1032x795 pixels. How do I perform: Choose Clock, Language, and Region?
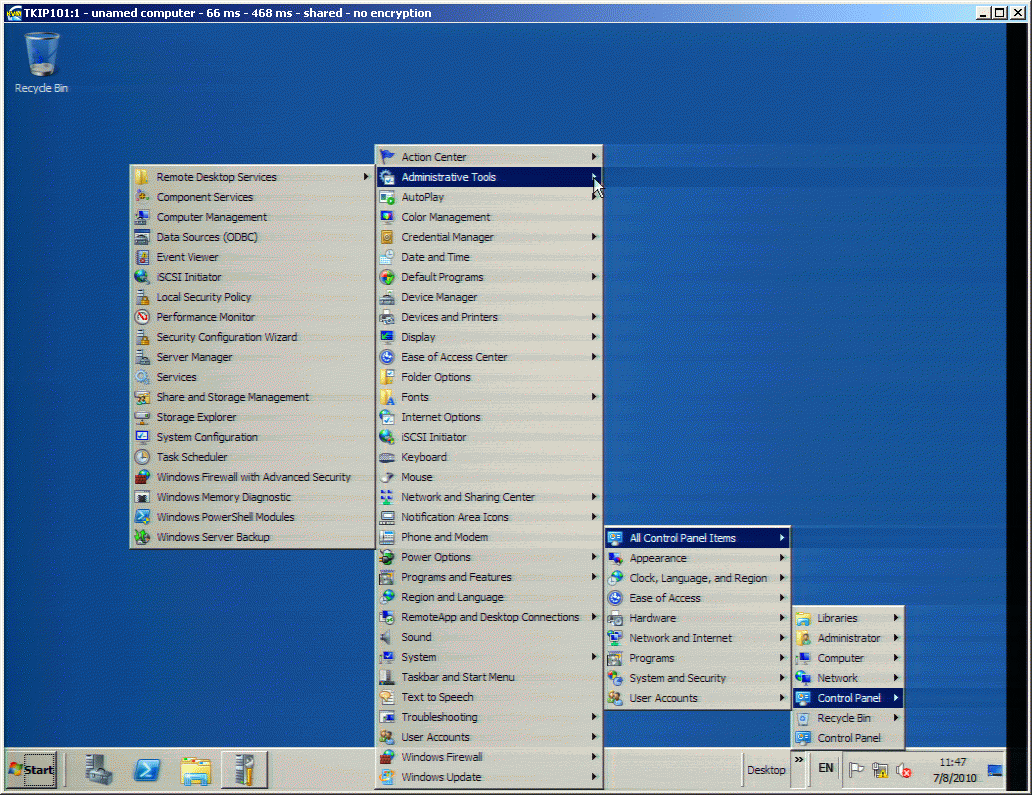[x=698, y=578]
